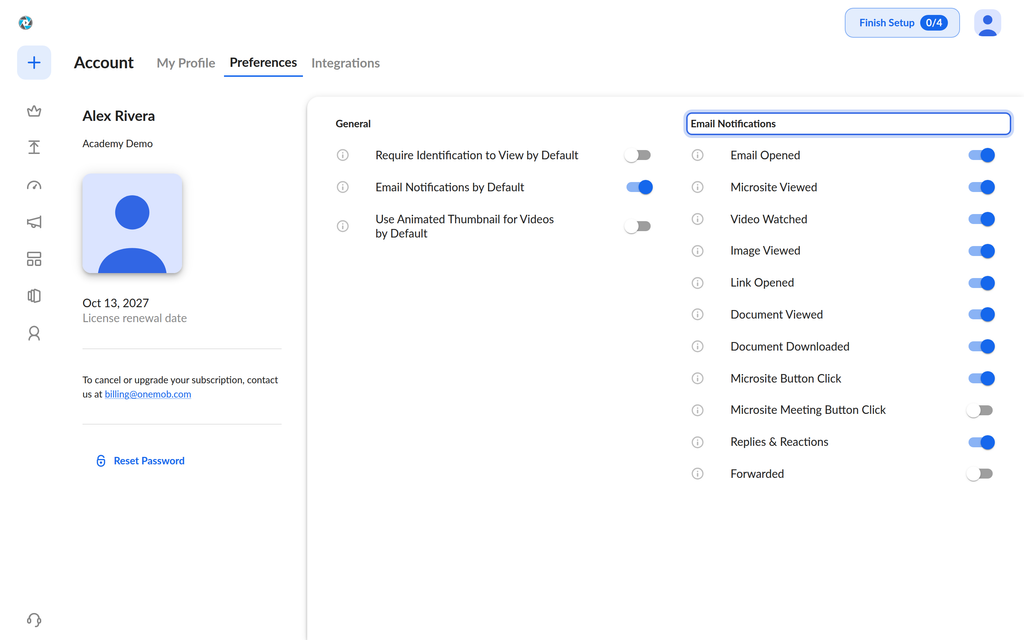Open the crown icon in sidebar

pos(34,111)
